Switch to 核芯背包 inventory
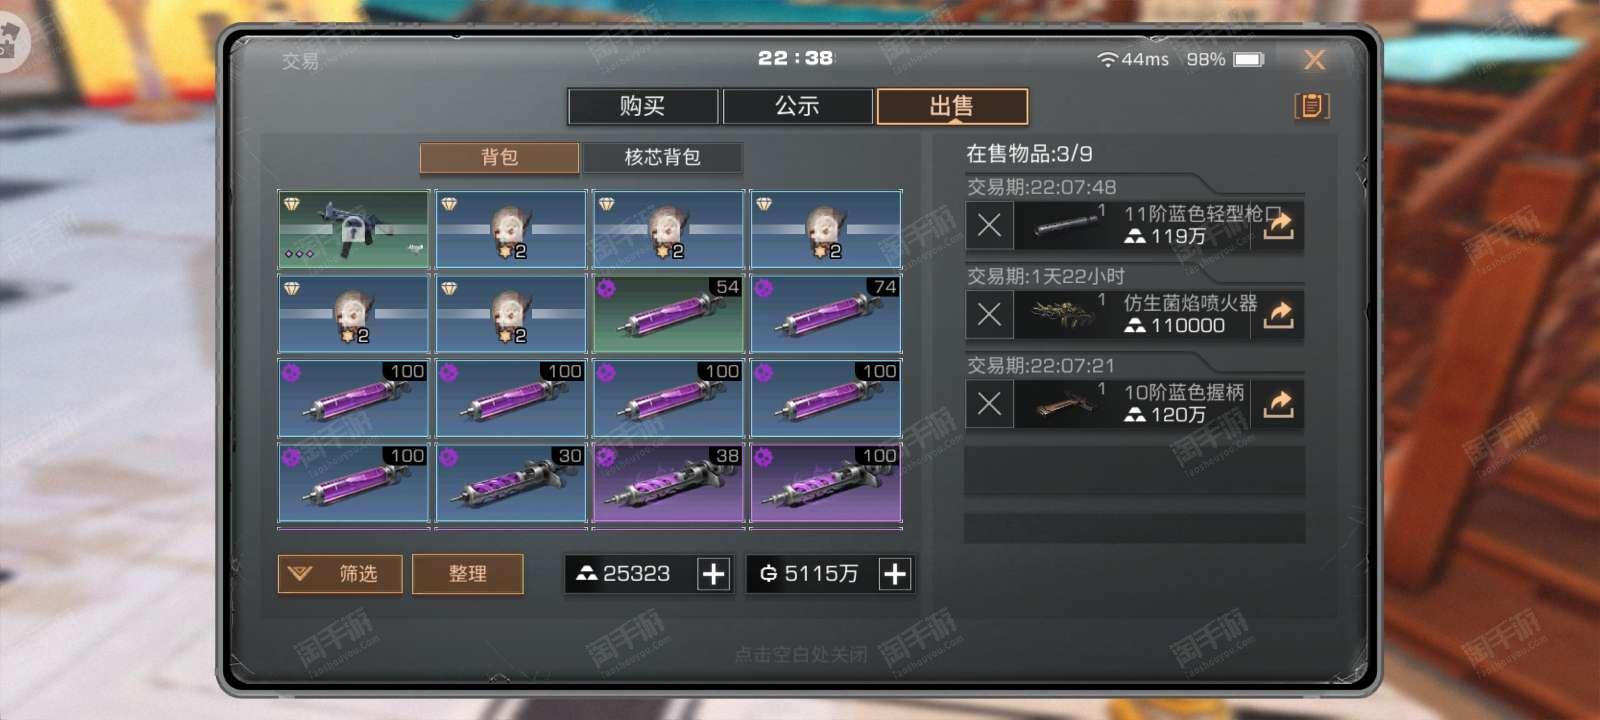Image resolution: width=1600 pixels, height=720 pixels. (x=662, y=157)
